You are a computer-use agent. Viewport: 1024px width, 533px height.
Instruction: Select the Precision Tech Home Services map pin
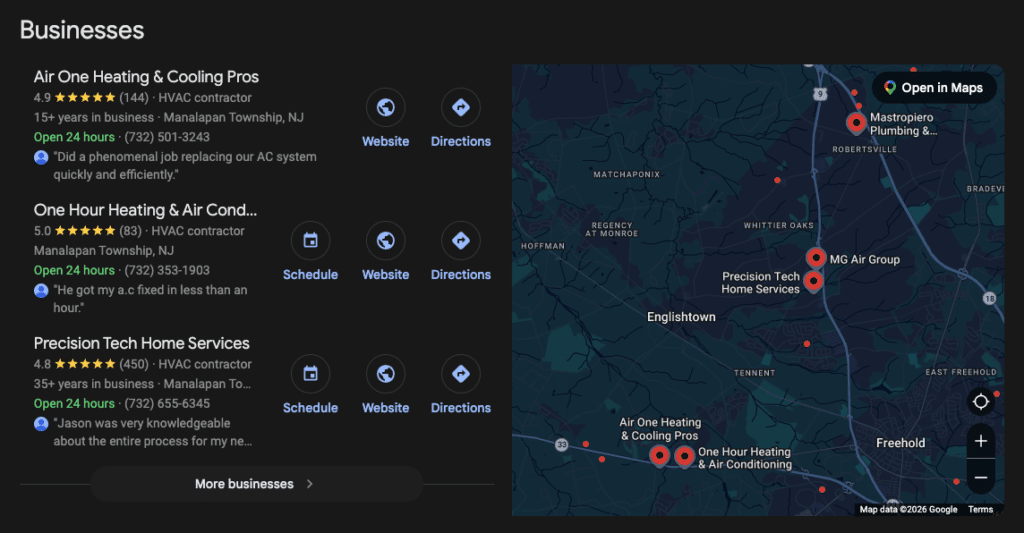813,282
